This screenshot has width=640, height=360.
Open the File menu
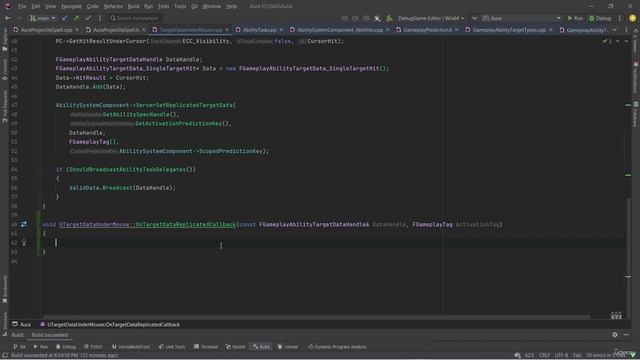(22, 7)
